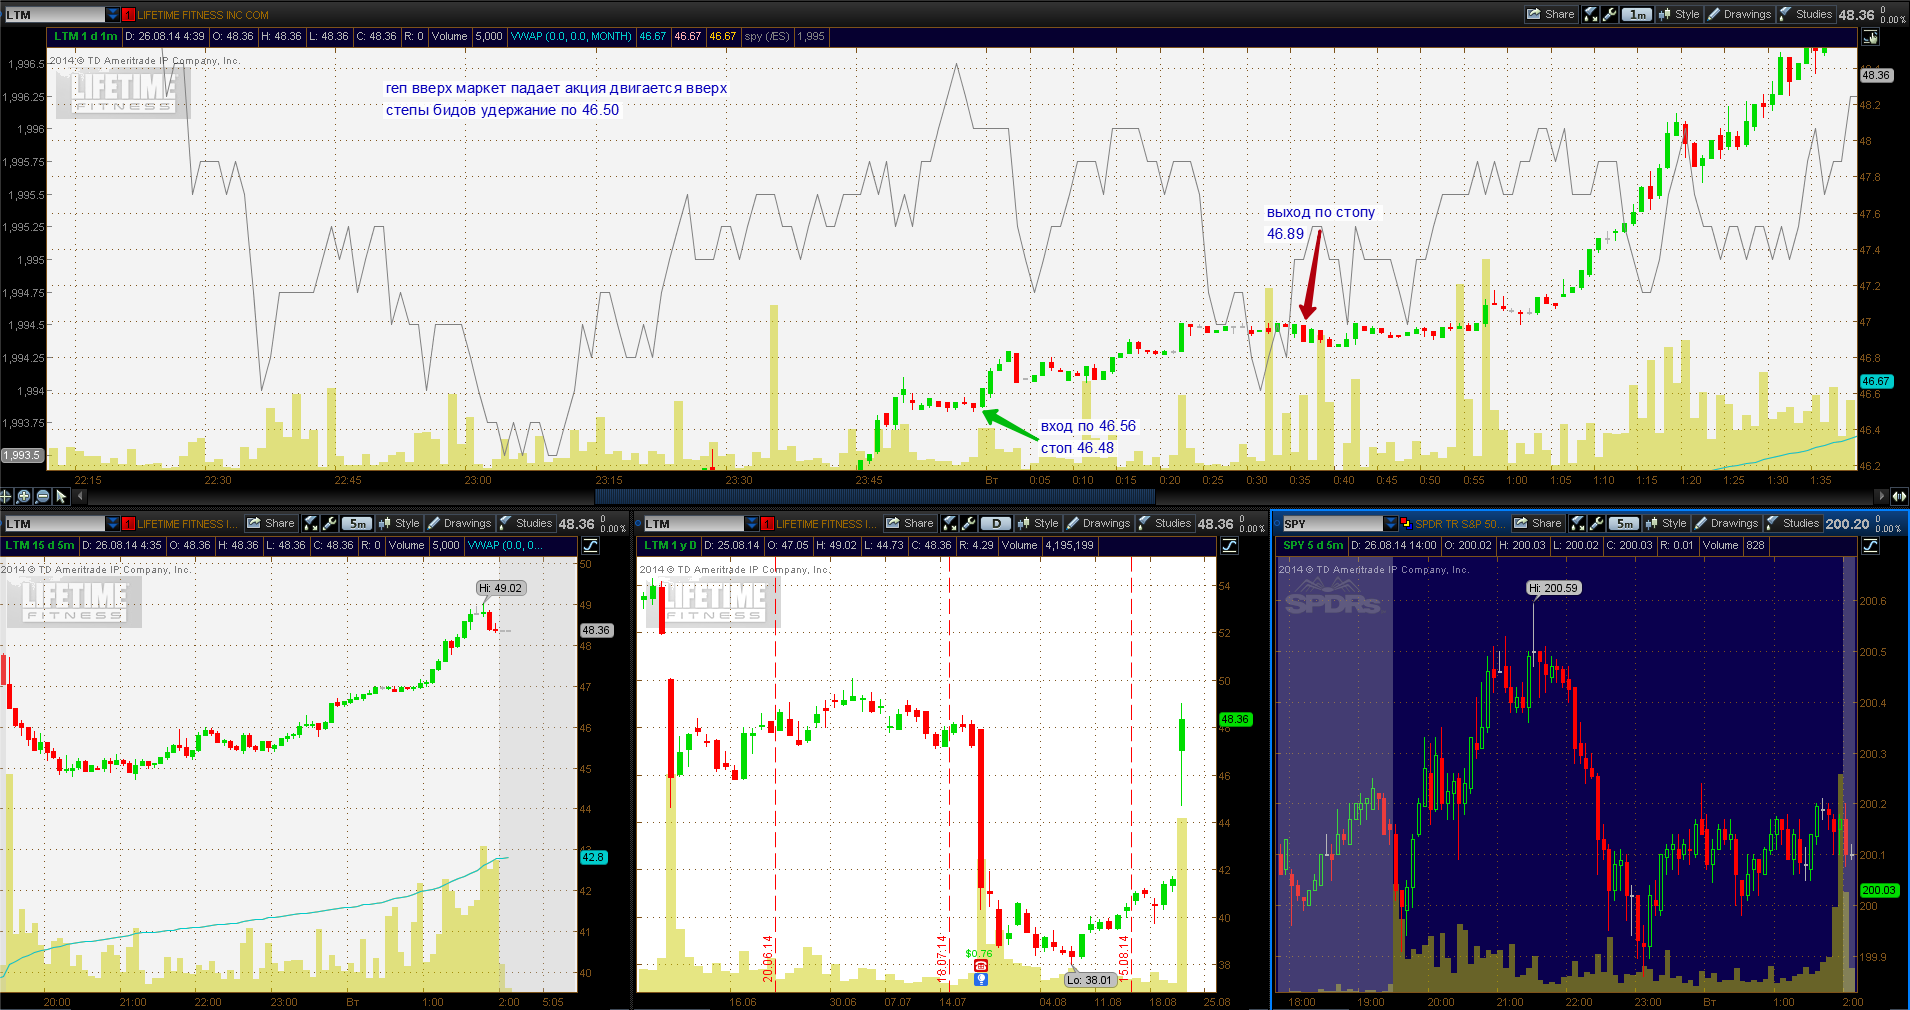Toggle side panel icon in SPY chart
The height and width of the screenshot is (1010, 1910).
[x=1870, y=546]
